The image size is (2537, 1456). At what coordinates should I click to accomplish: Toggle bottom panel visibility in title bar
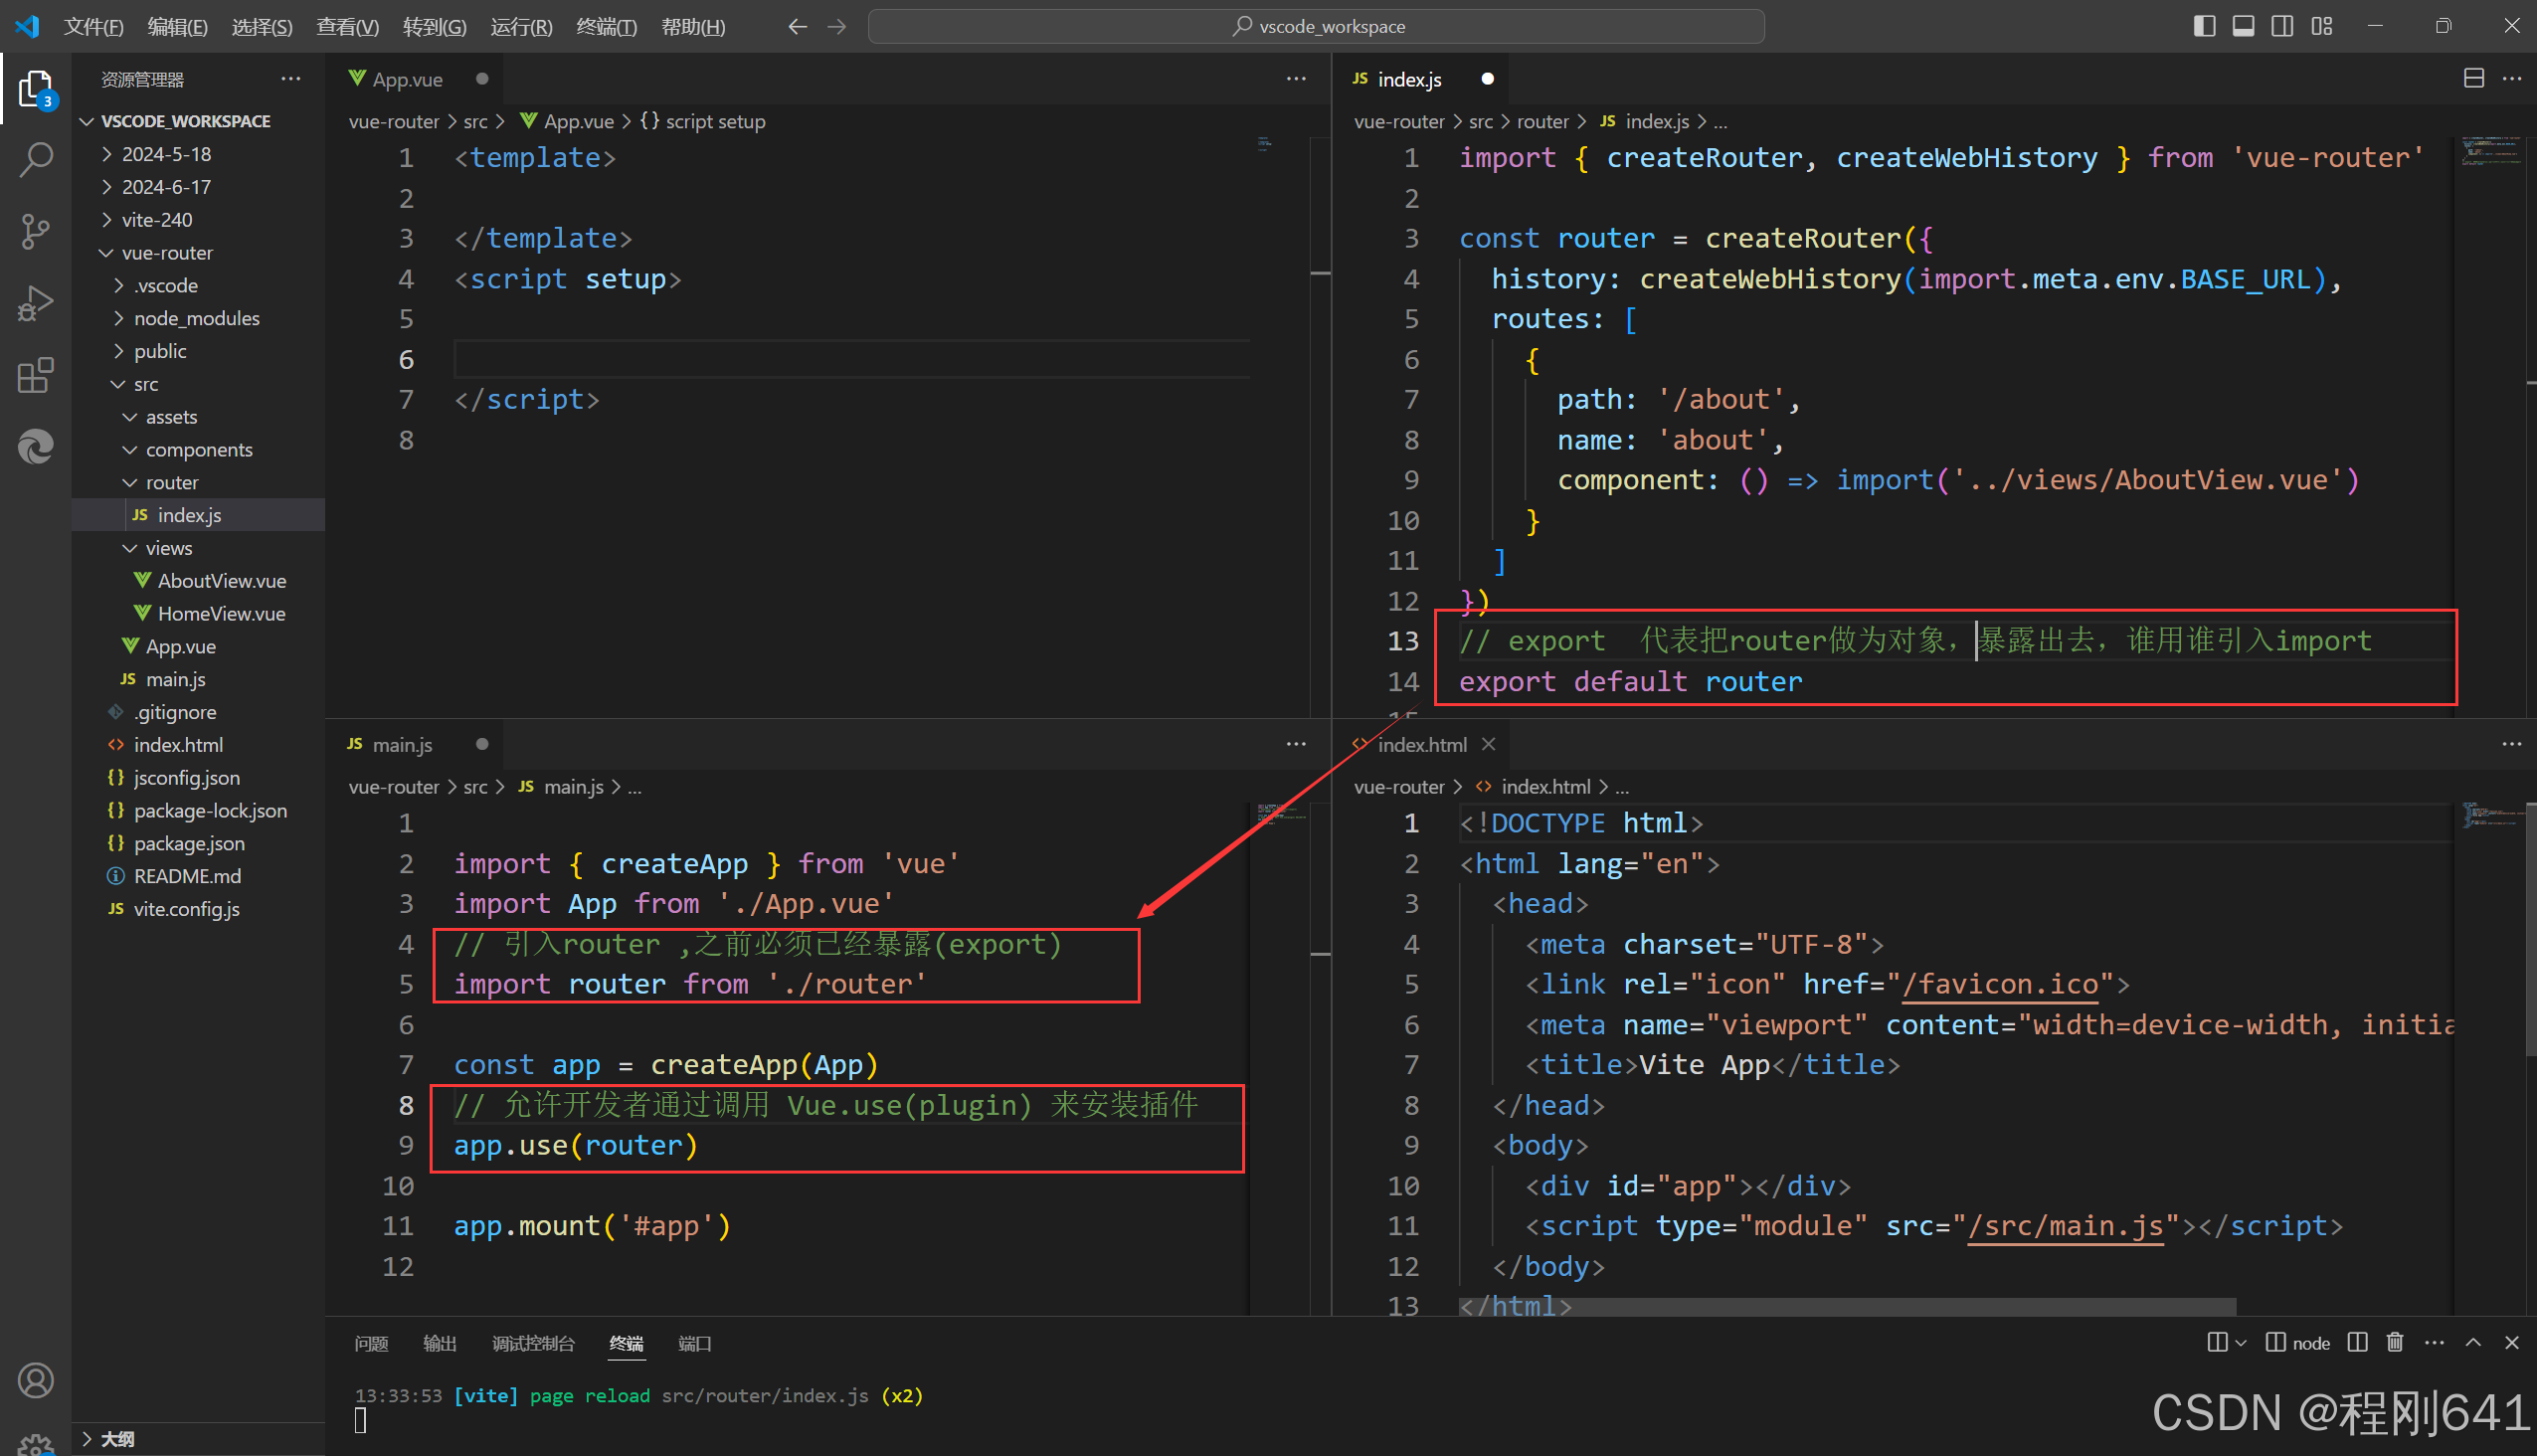2243,26
